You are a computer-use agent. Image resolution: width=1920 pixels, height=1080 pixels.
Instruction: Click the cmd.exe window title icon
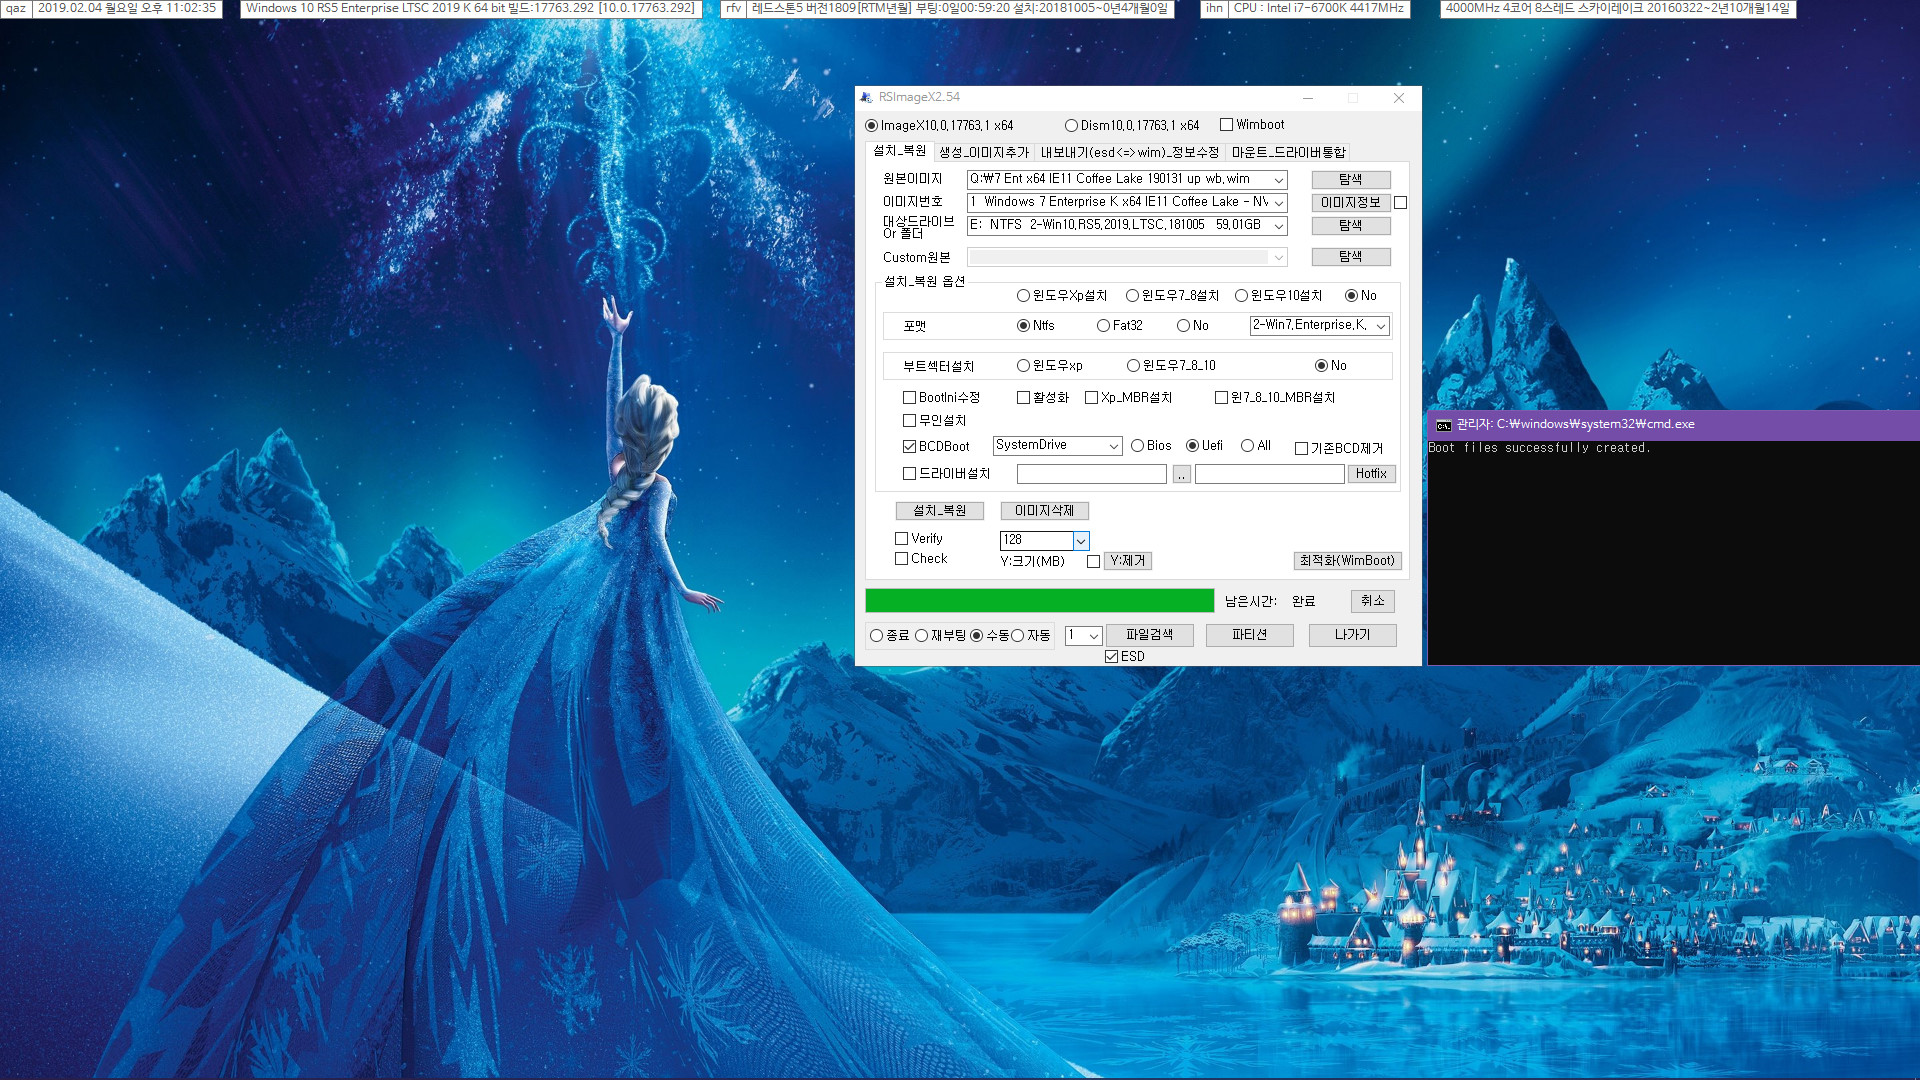(x=1443, y=425)
